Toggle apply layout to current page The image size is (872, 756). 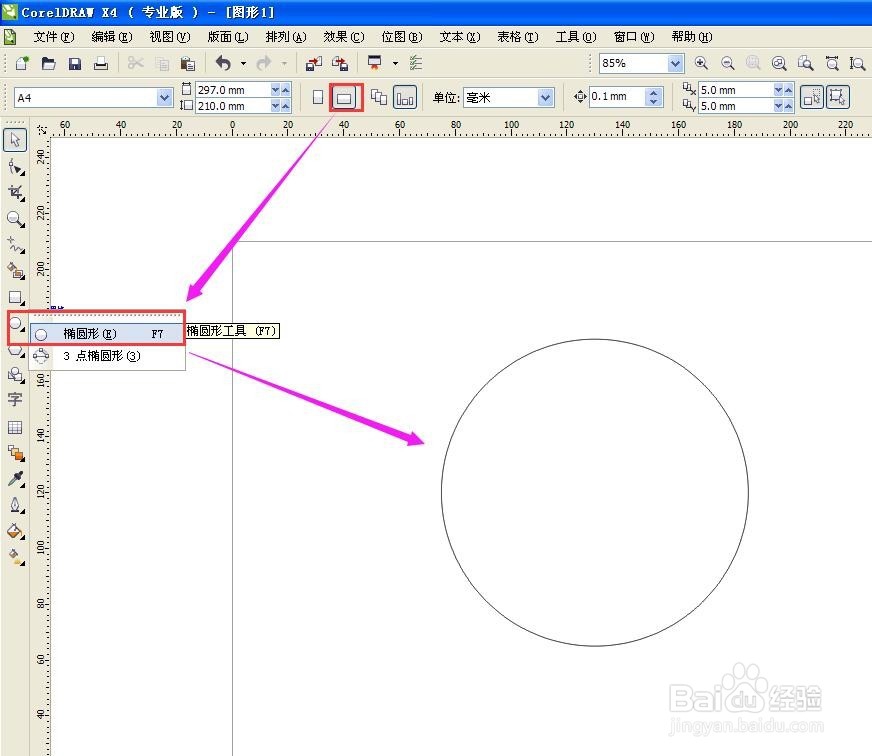[405, 98]
